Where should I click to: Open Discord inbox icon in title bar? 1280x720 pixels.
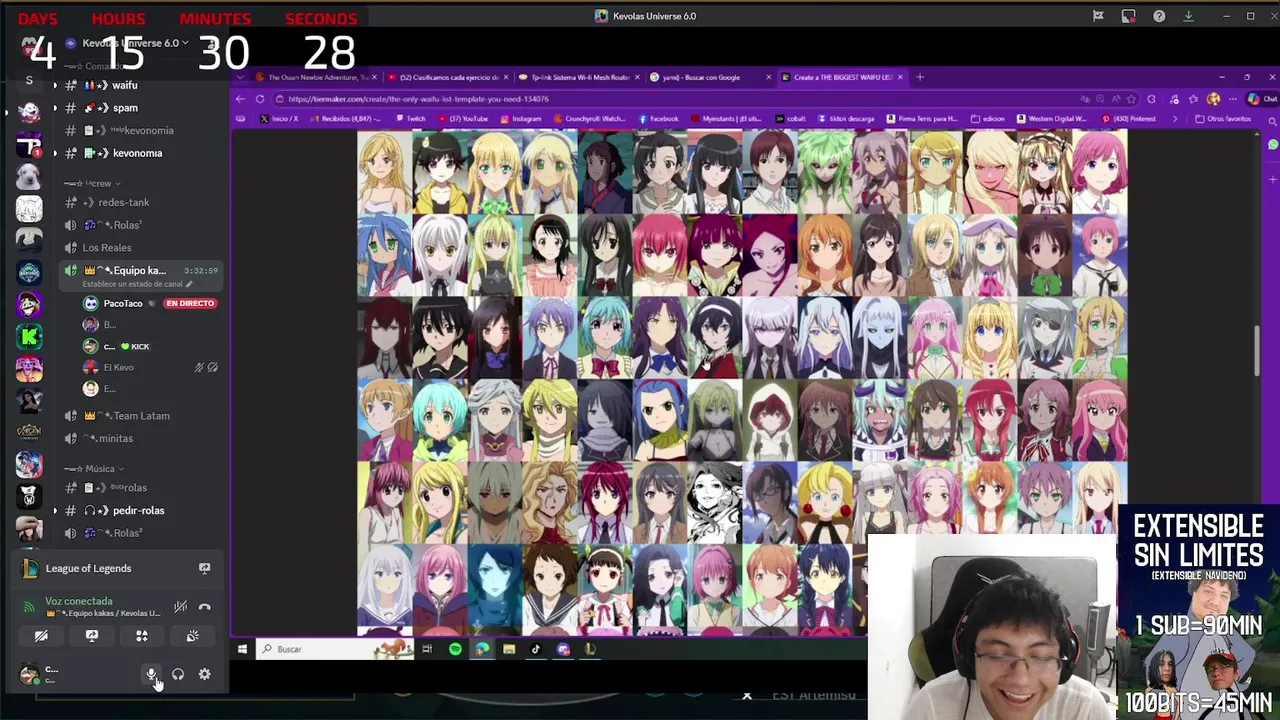click(x=1128, y=16)
